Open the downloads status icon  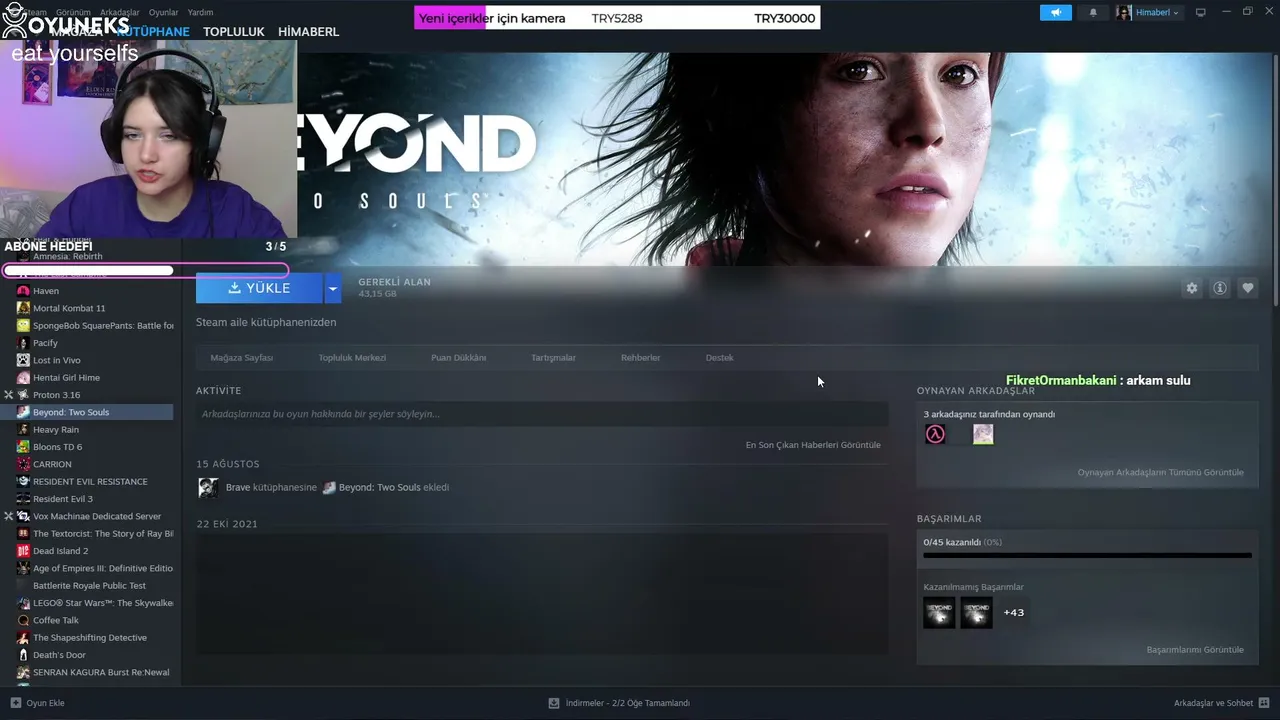pyautogui.click(x=554, y=703)
